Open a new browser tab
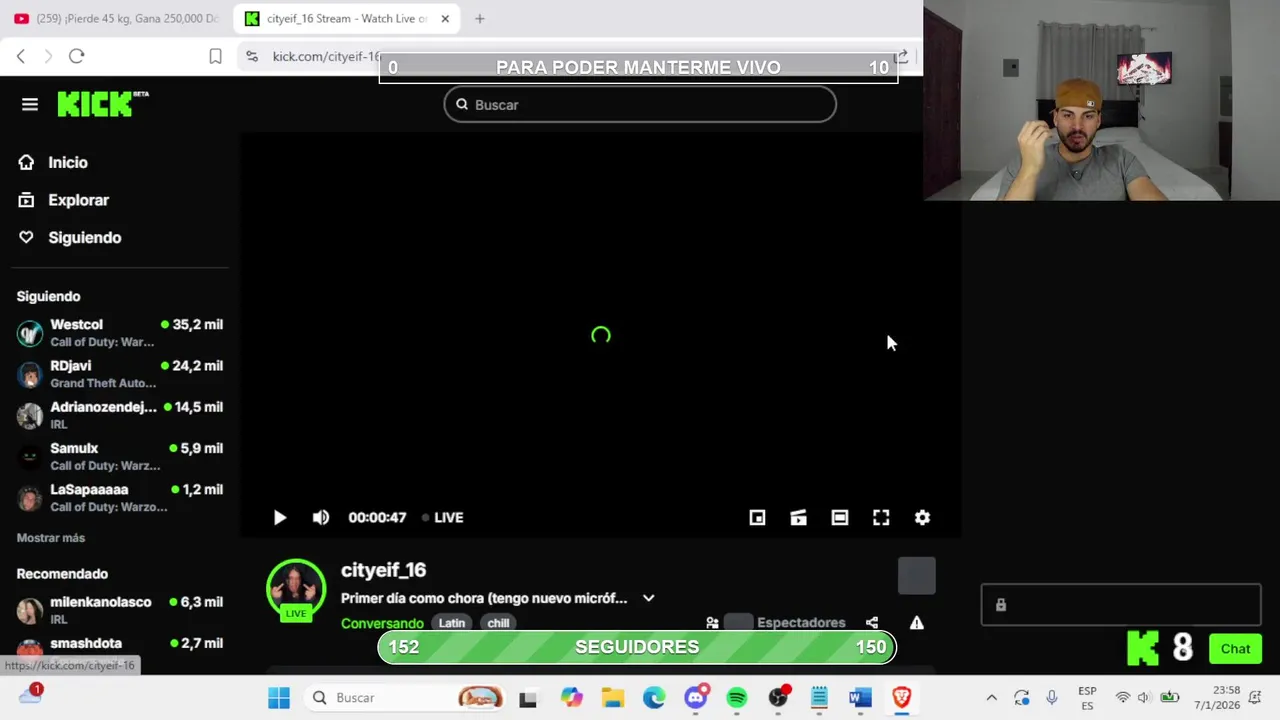The width and height of the screenshot is (1280, 720). click(480, 18)
